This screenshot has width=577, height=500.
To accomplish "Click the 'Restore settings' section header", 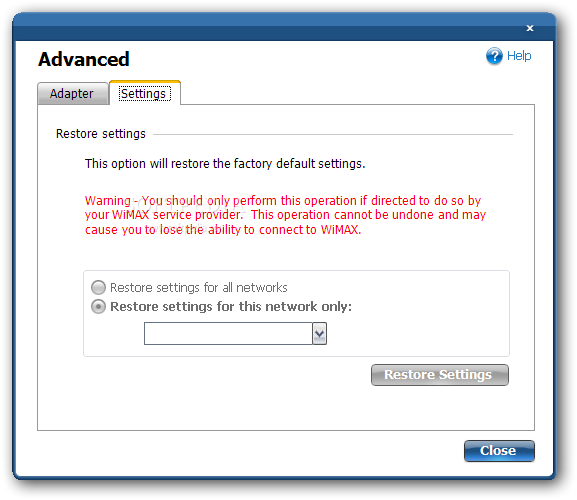I will click(101, 134).
